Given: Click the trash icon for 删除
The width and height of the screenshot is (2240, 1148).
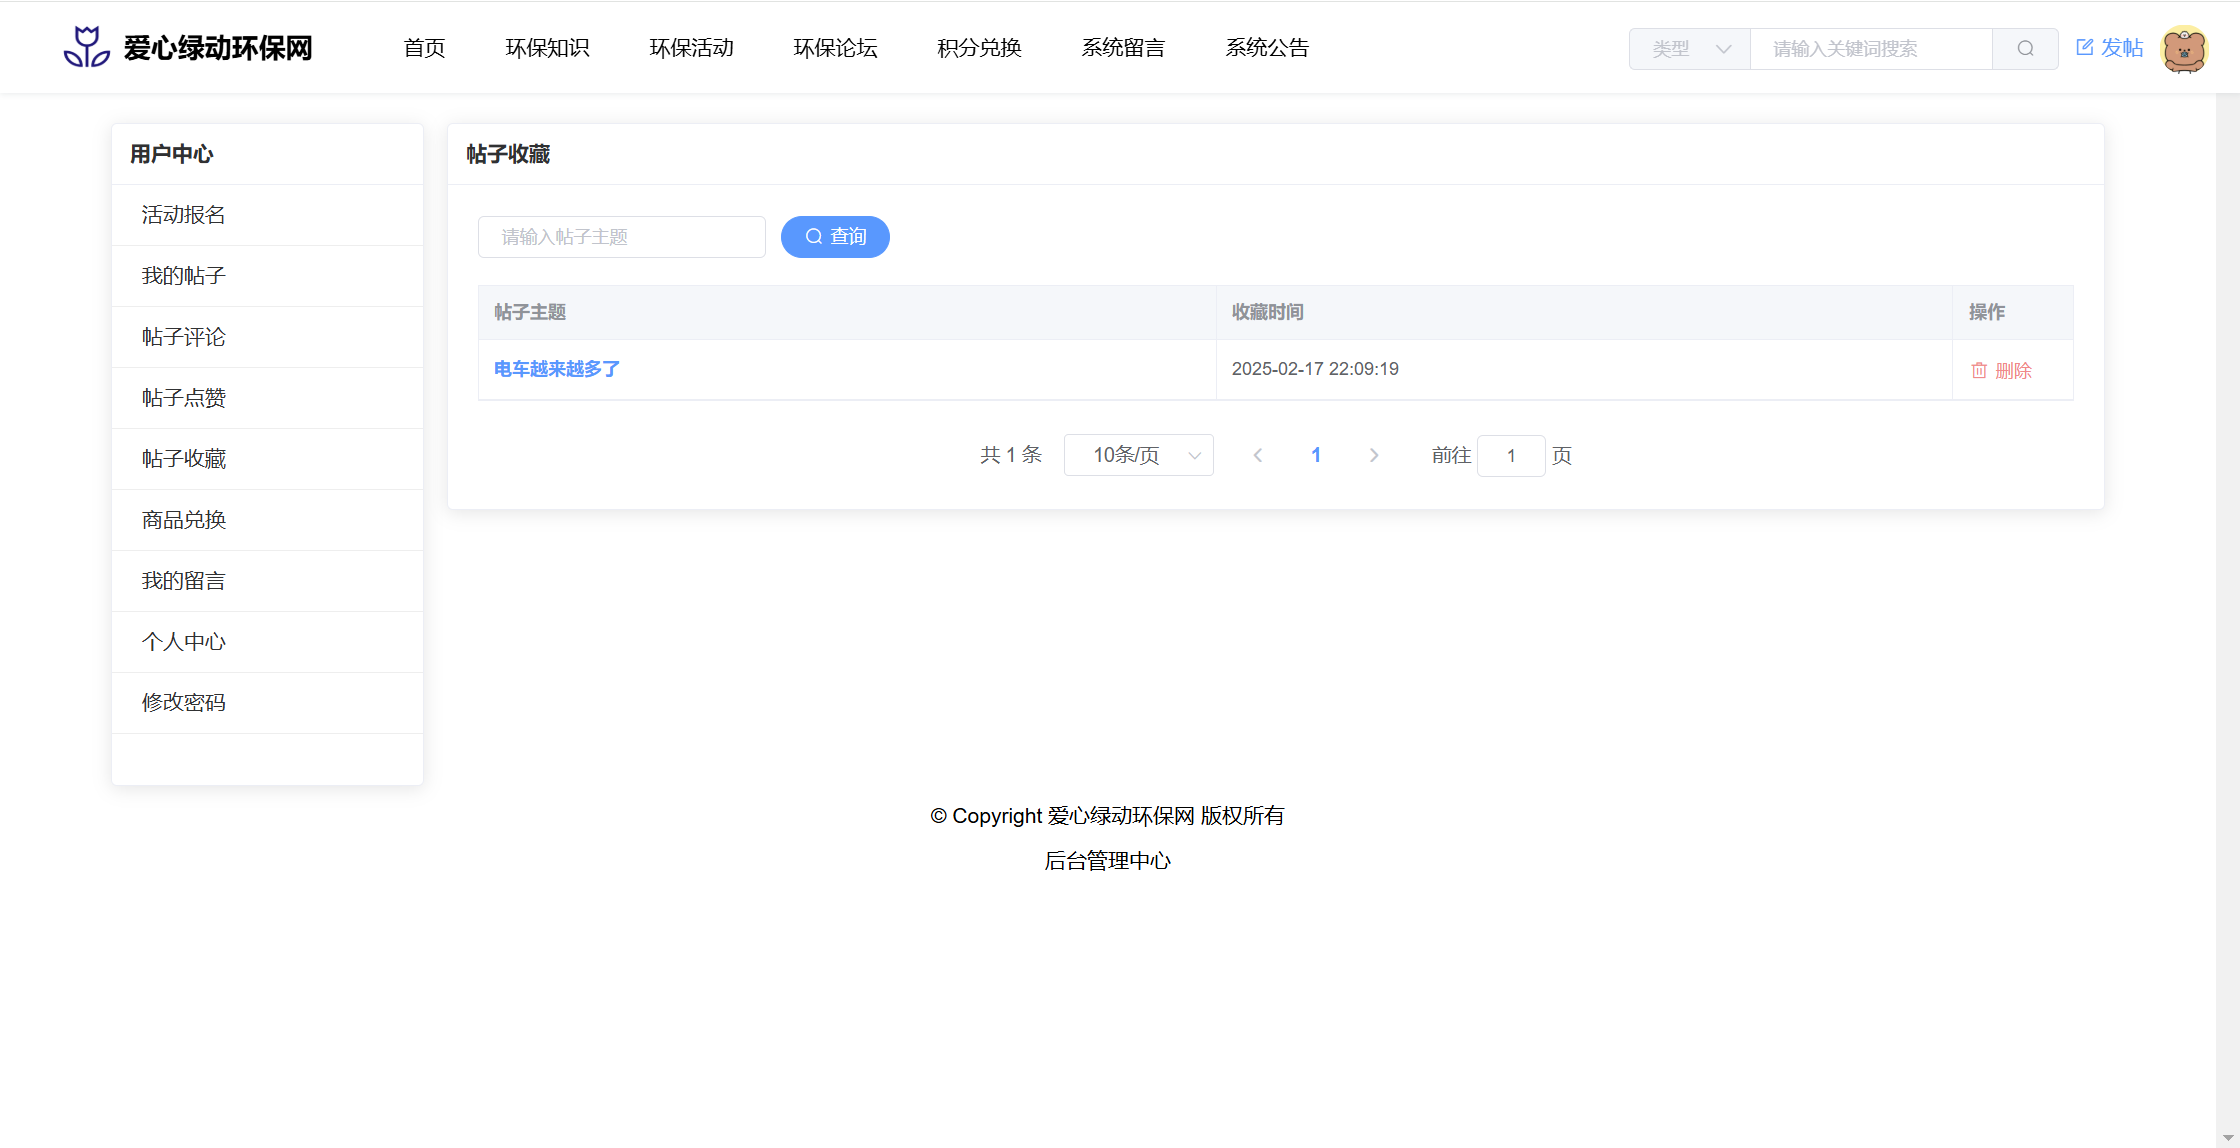Looking at the screenshot, I should (x=1979, y=371).
